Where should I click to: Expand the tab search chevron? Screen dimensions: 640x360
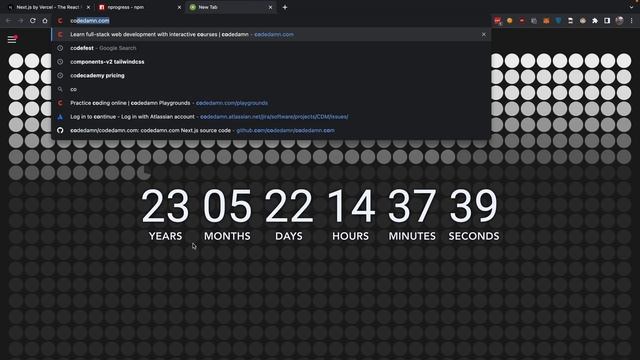point(631,7)
